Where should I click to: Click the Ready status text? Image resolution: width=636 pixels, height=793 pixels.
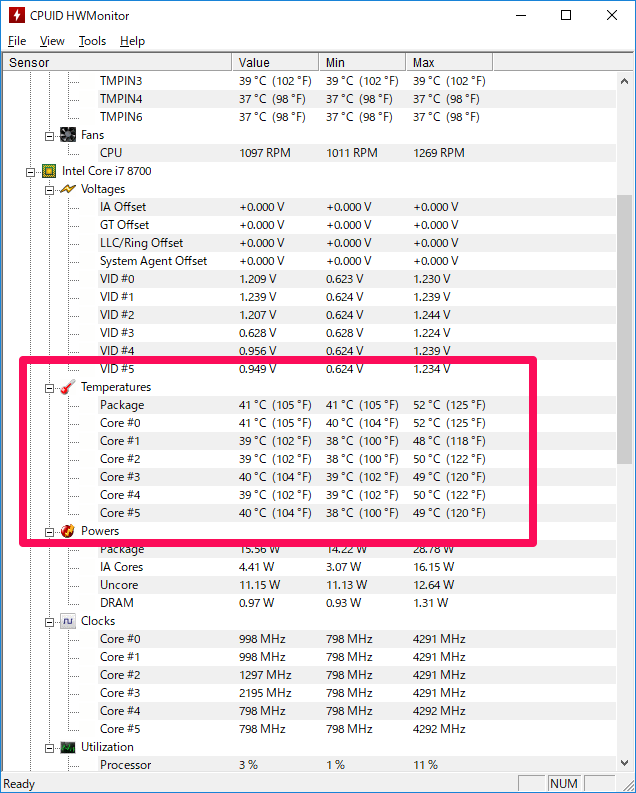(x=19, y=784)
